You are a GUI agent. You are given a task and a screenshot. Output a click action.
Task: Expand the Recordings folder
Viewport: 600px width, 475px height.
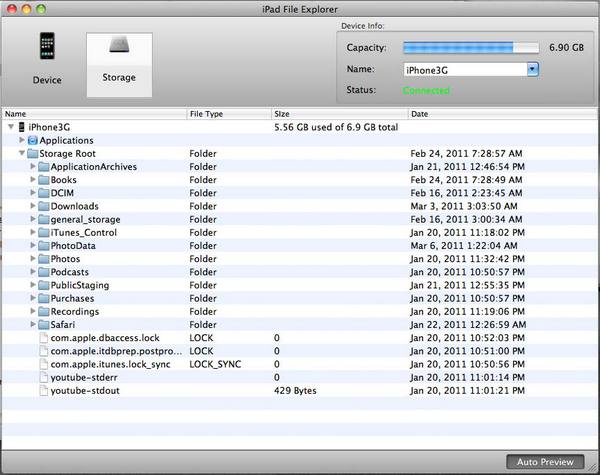[x=33, y=311]
